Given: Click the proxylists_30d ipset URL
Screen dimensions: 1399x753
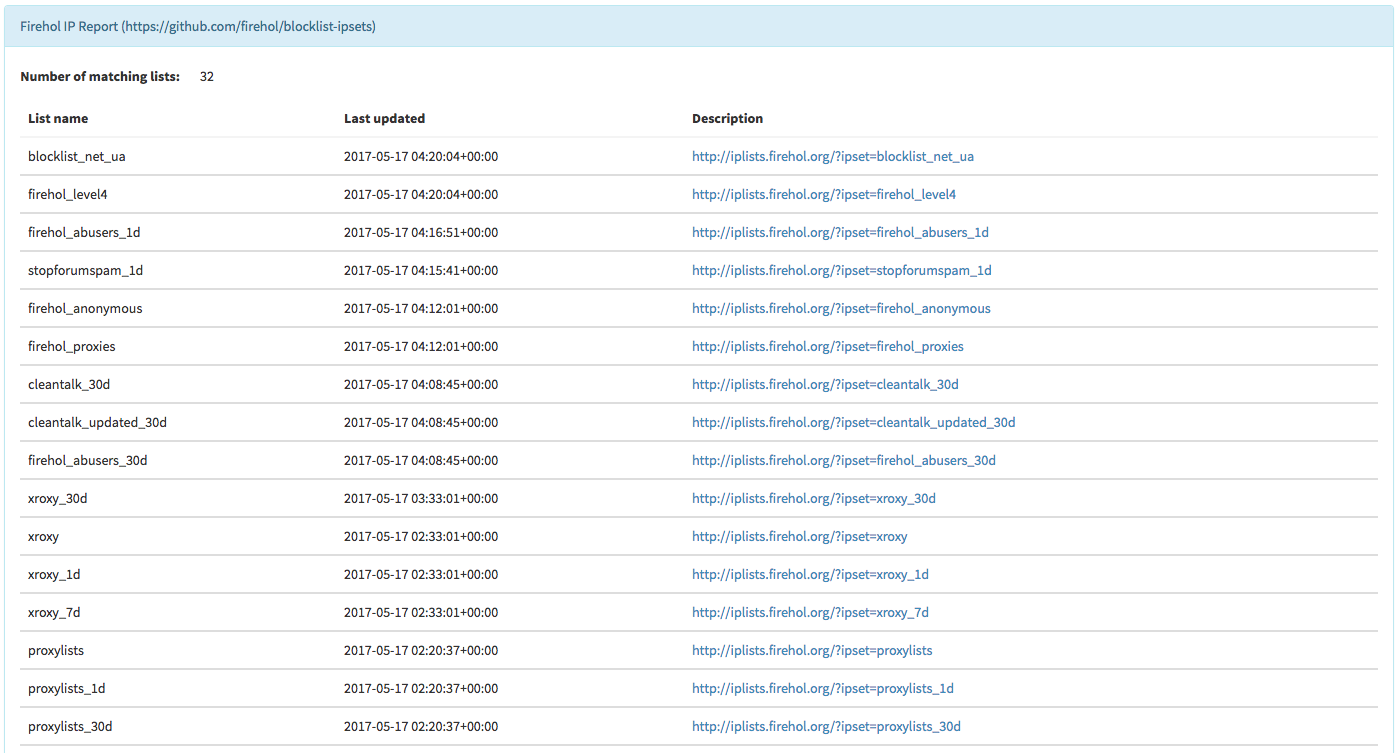Looking at the screenshot, I should tap(826, 726).
